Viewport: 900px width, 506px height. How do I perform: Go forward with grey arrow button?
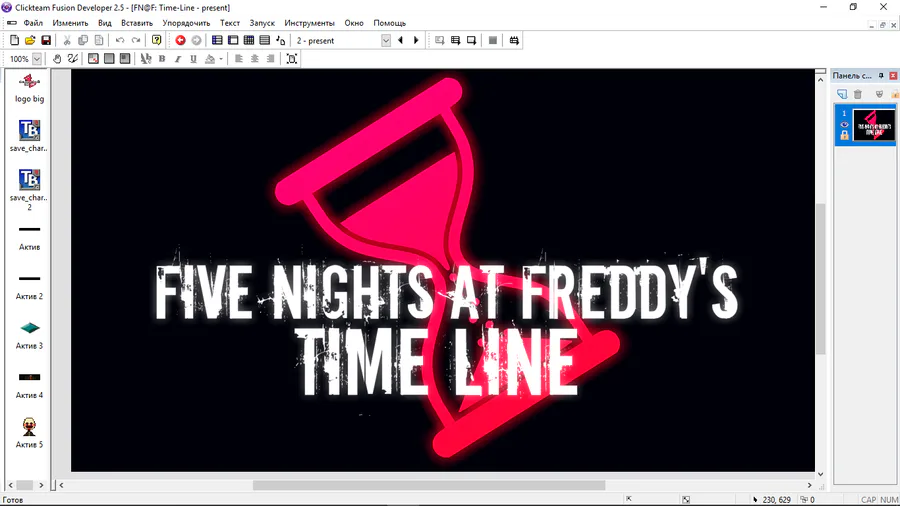(x=196, y=40)
